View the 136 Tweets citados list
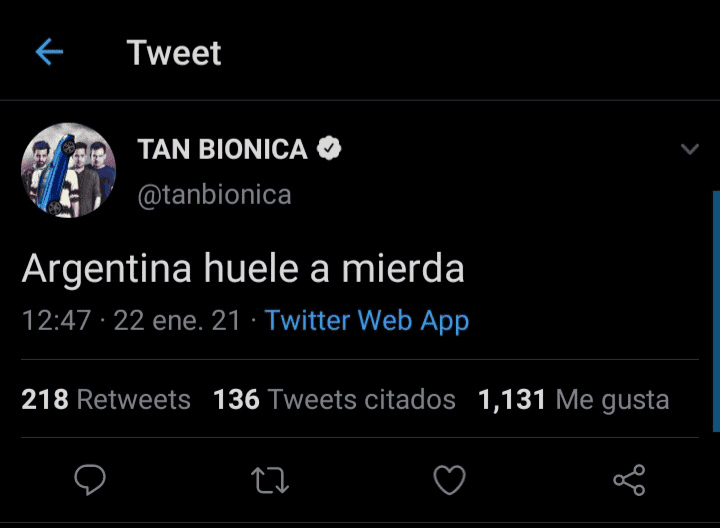Viewport: 720px width, 528px height. click(x=334, y=400)
